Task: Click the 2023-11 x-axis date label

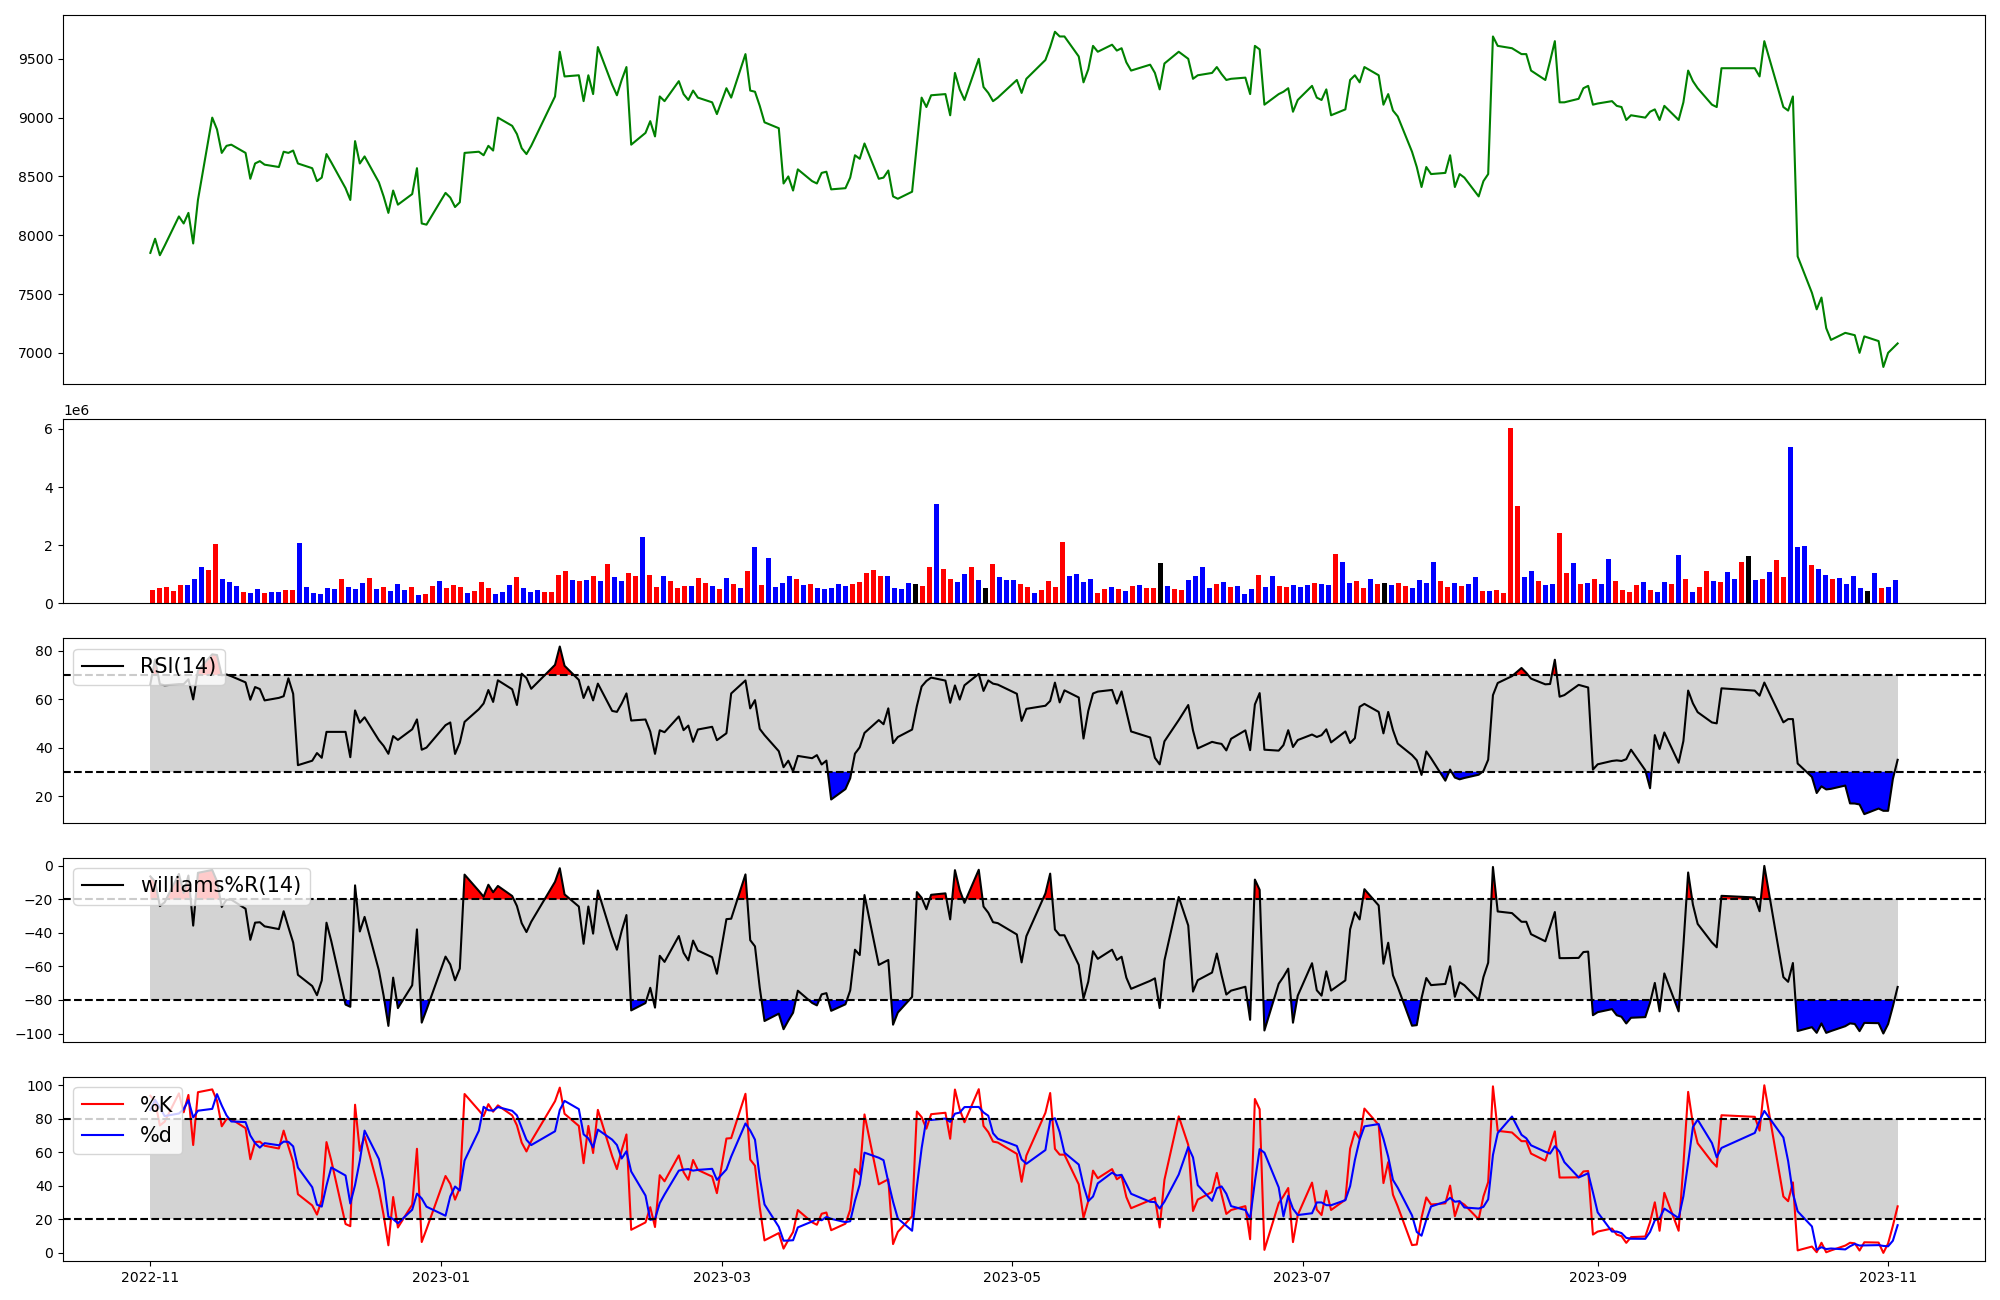Action: 1888,1277
